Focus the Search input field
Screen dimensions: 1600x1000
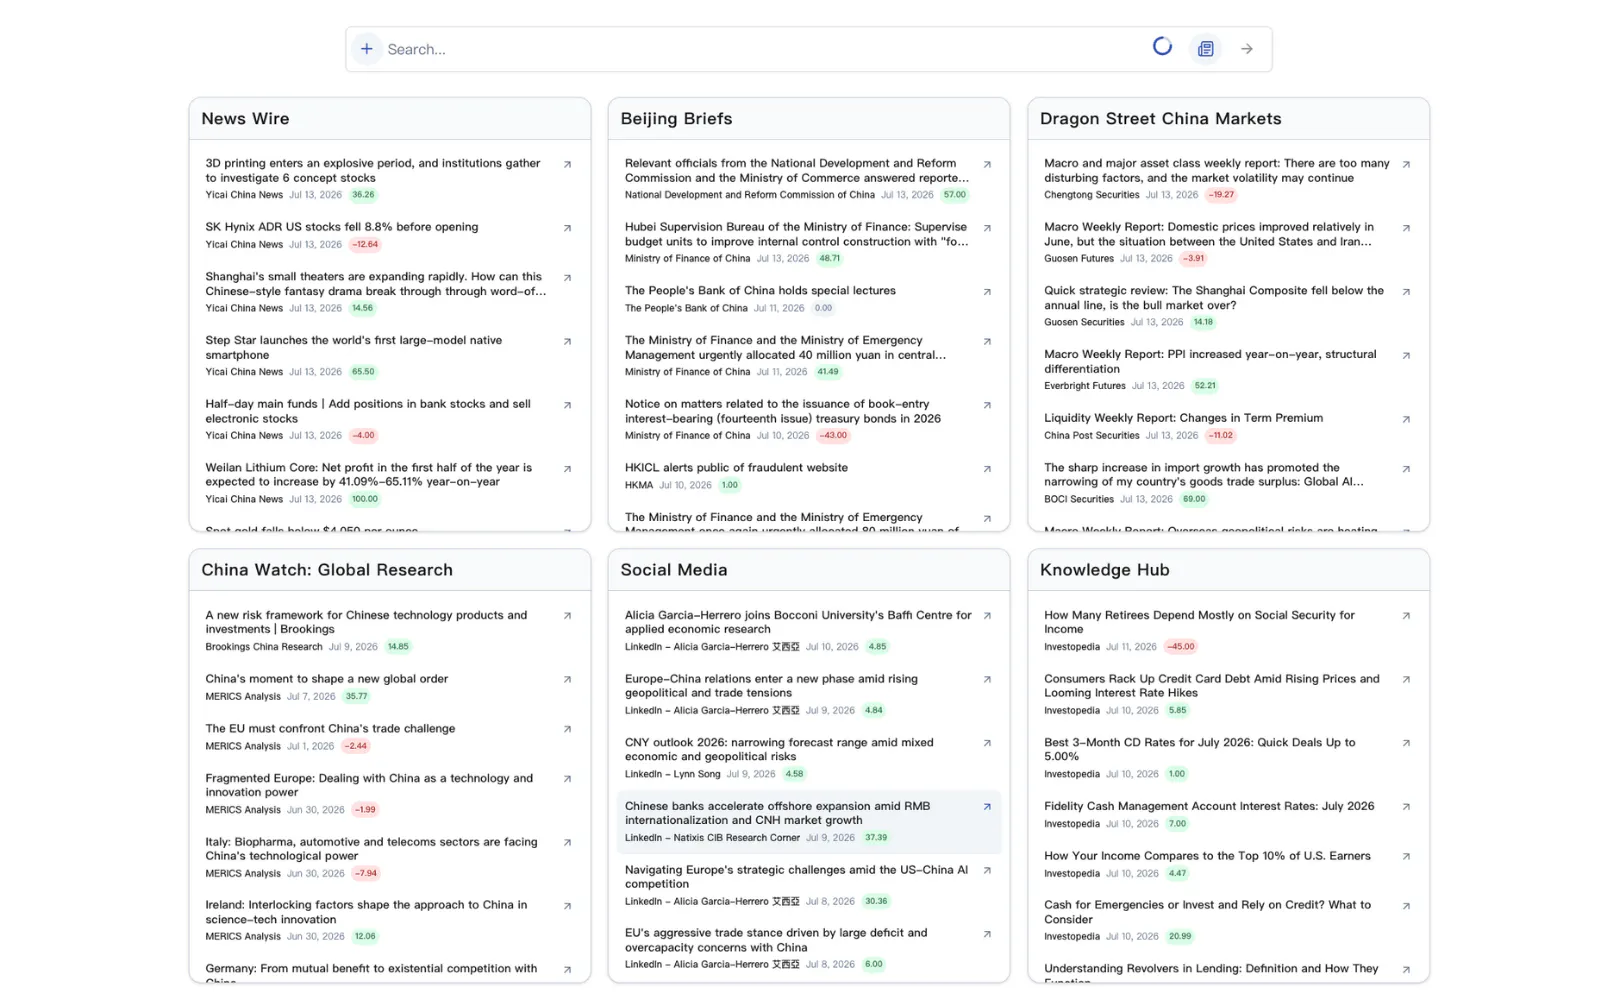coord(760,49)
